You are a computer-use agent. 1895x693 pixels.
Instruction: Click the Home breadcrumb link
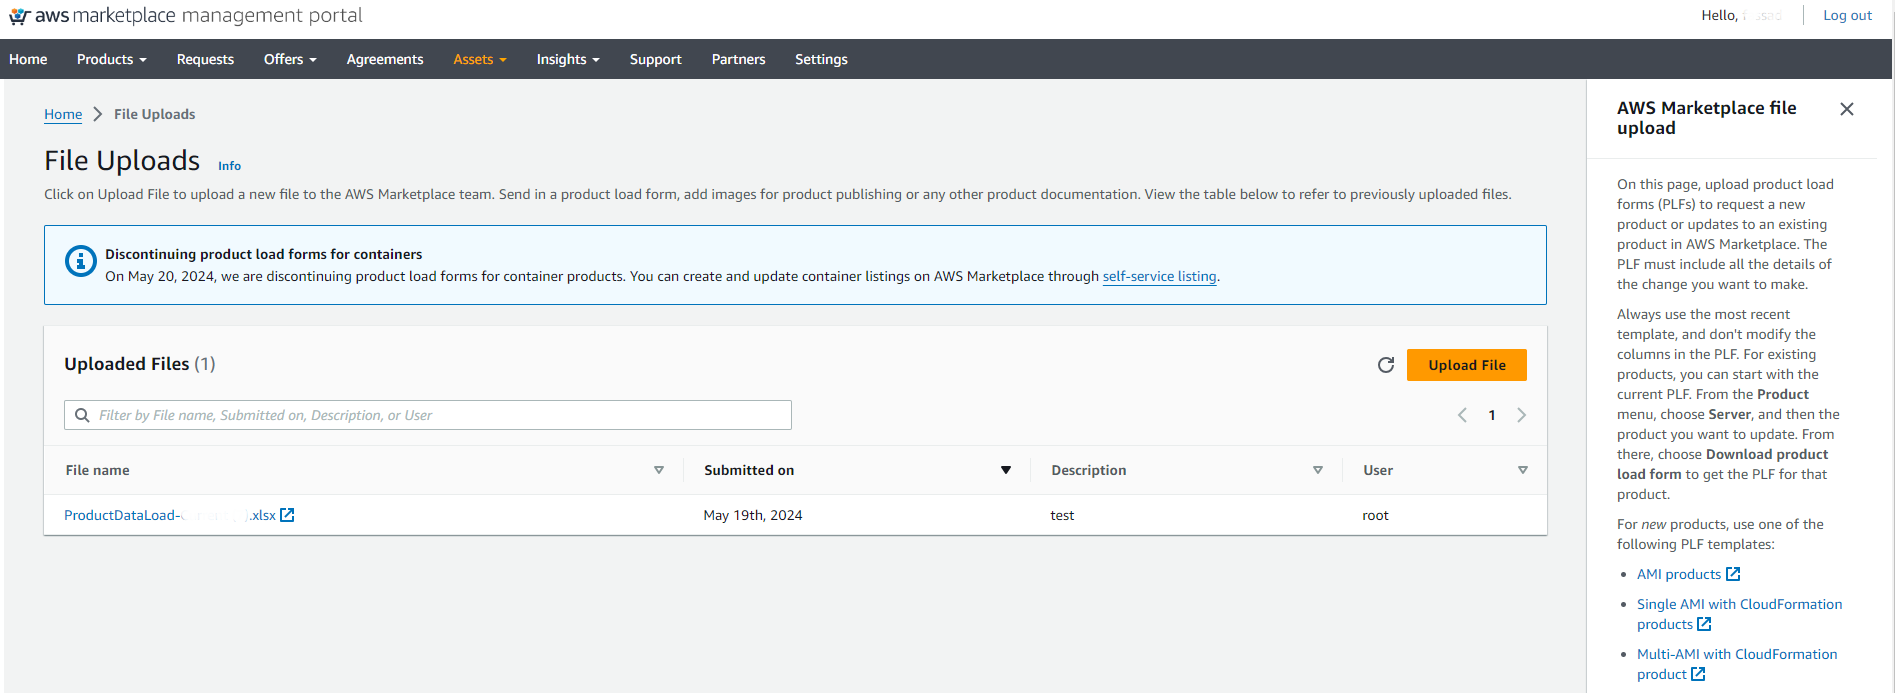click(63, 114)
